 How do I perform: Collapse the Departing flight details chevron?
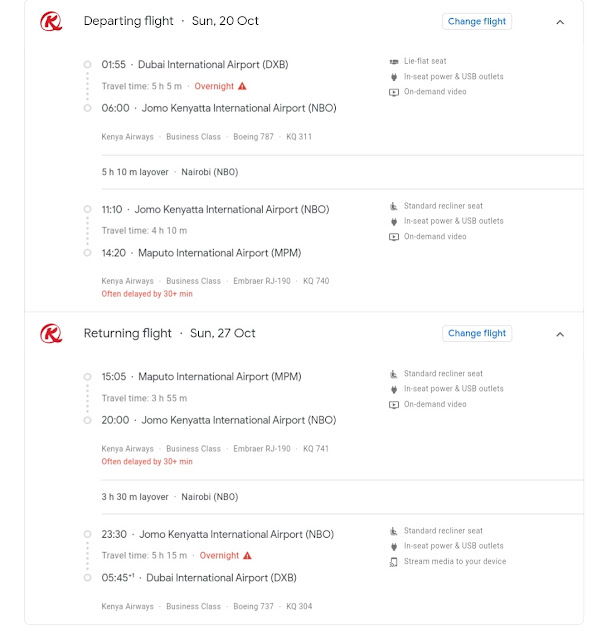(560, 22)
